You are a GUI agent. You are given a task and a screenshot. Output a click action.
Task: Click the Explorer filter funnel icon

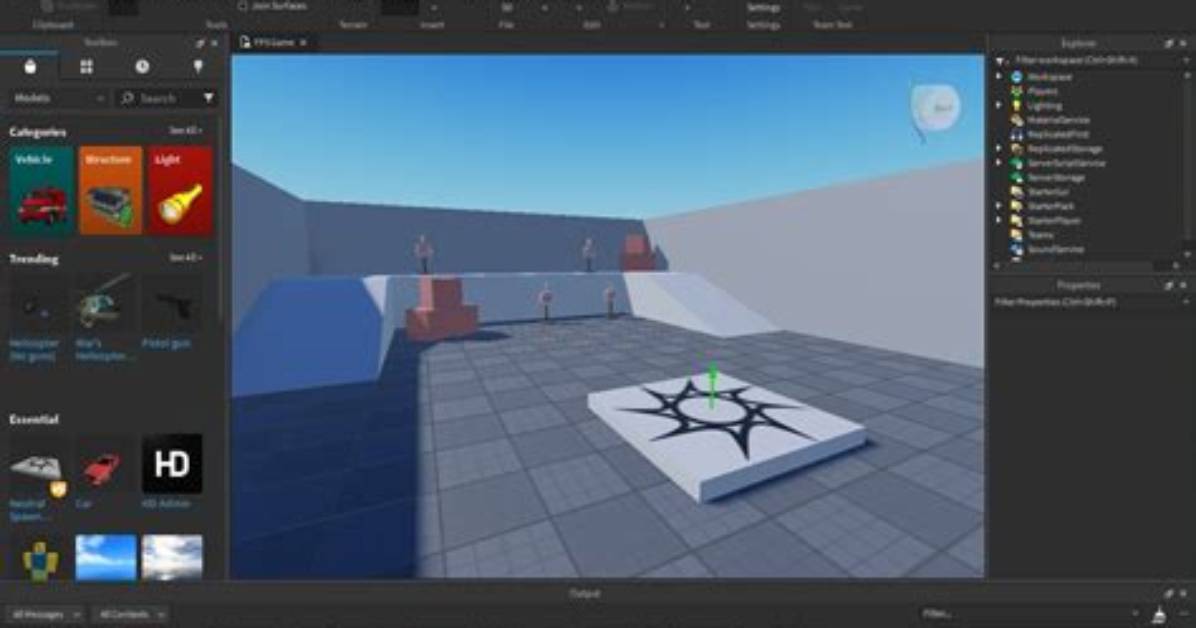coord(1000,61)
